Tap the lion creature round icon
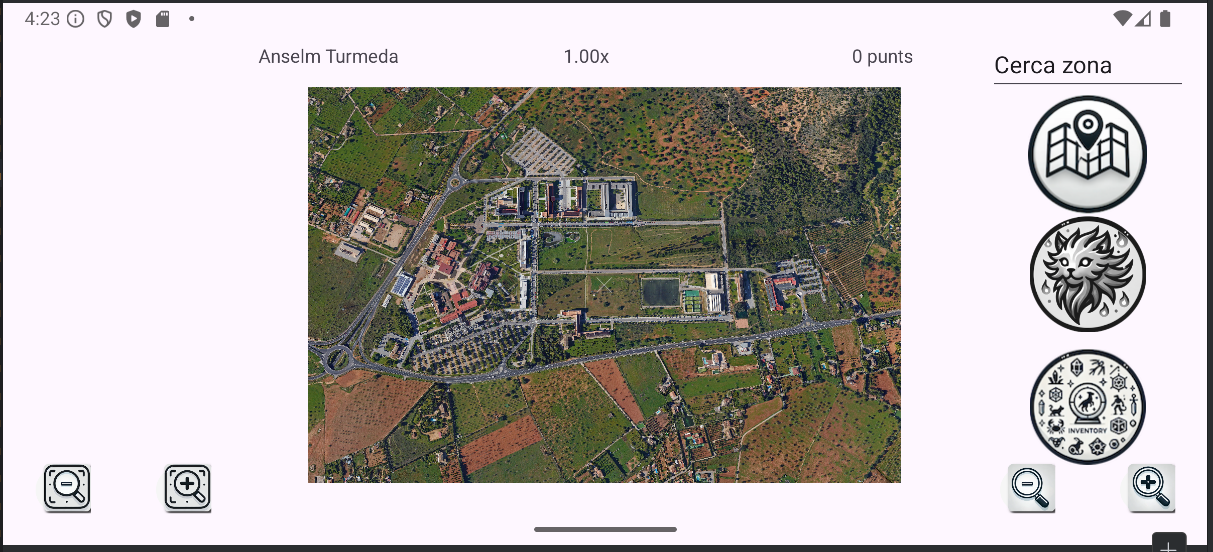The image size is (1213, 552). coord(1087,274)
